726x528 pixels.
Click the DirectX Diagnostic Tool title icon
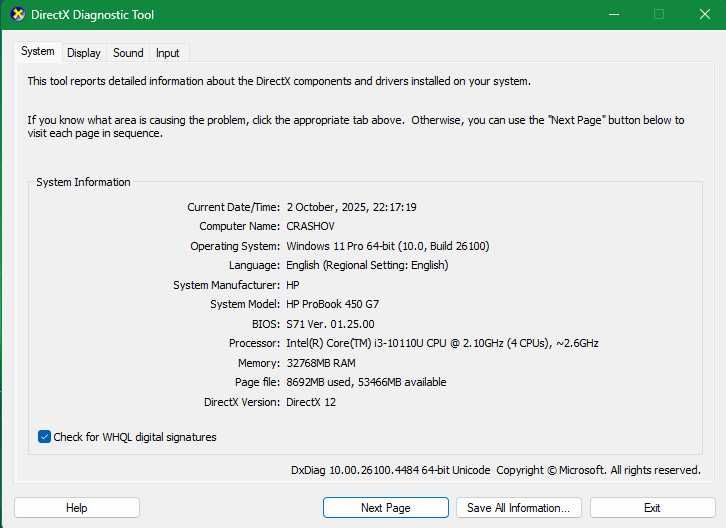(x=18, y=14)
